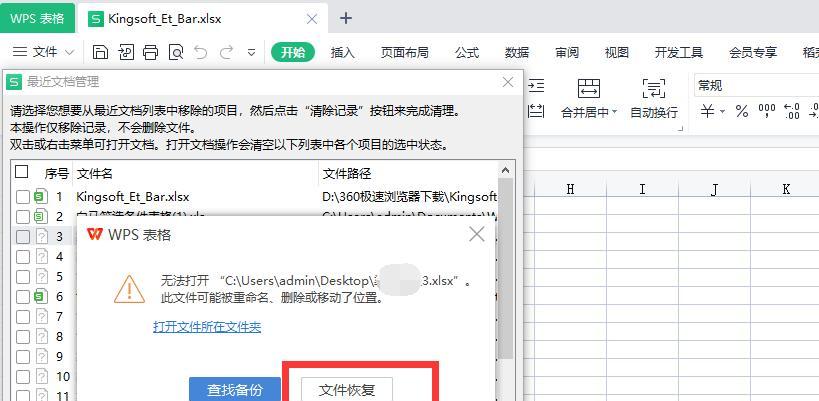Check the box for row 2
Image resolution: width=819 pixels, height=401 pixels.
22,216
